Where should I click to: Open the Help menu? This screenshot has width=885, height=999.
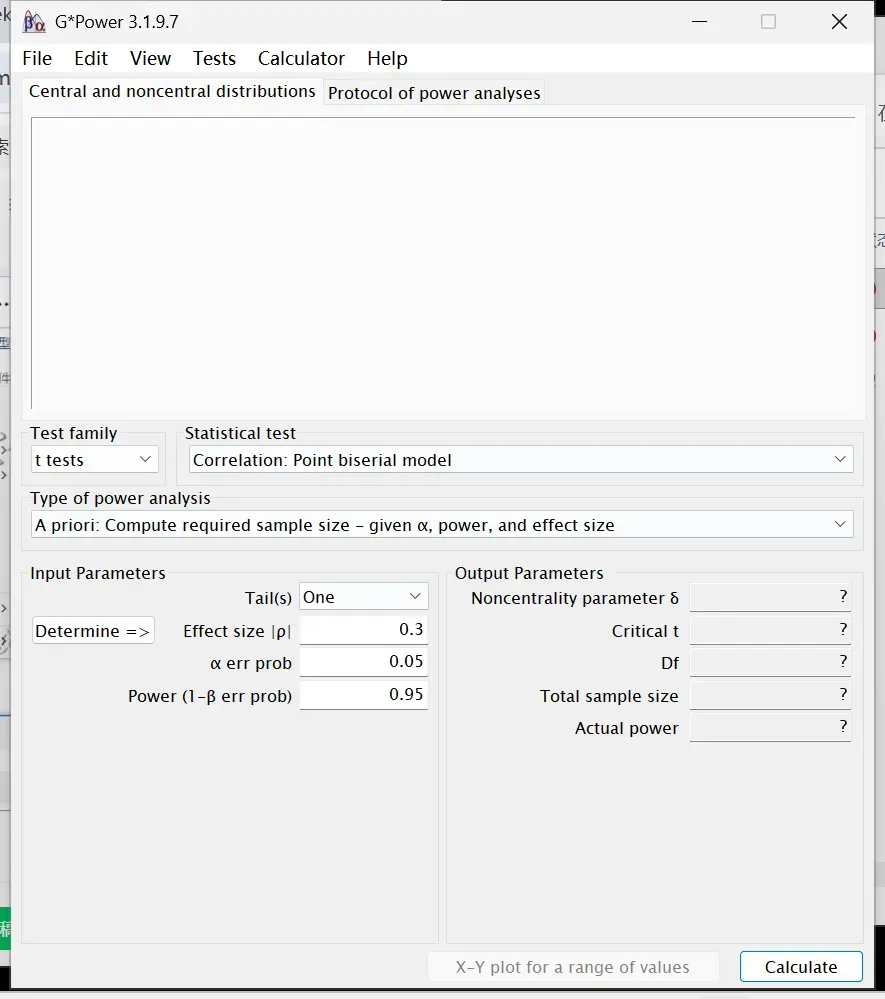387,59
